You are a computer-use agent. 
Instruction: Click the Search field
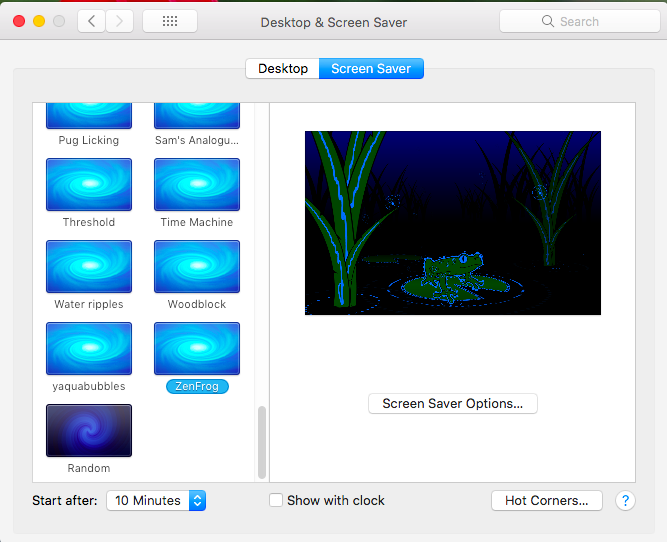pyautogui.click(x=579, y=21)
